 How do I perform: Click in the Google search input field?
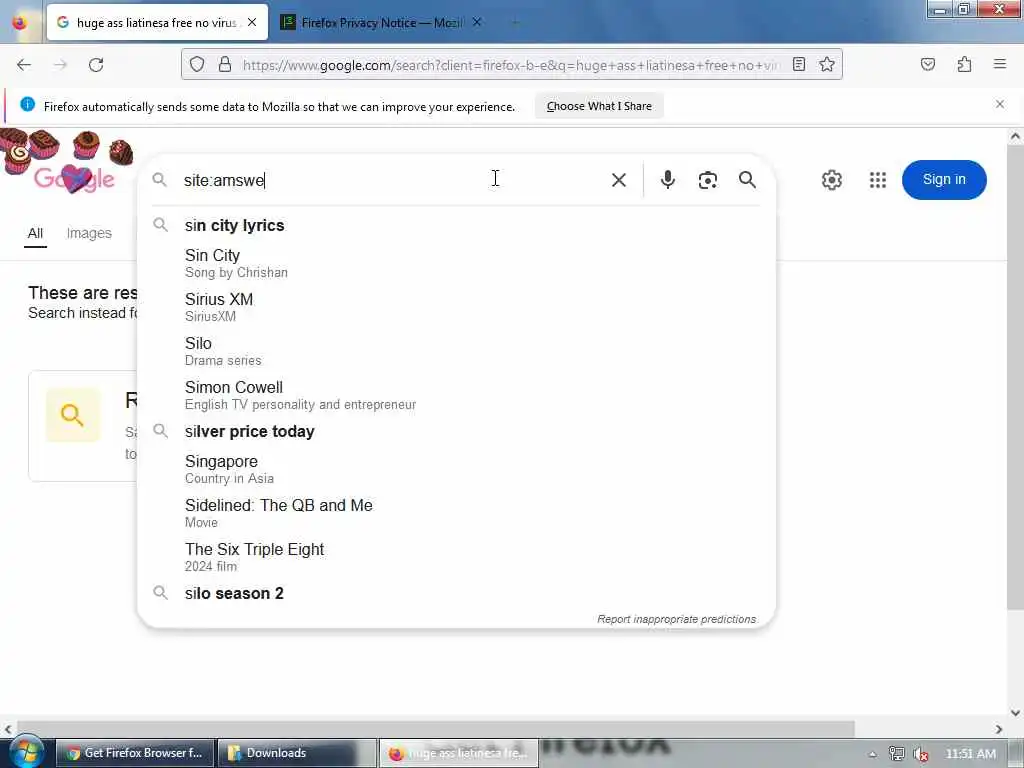click(x=392, y=180)
